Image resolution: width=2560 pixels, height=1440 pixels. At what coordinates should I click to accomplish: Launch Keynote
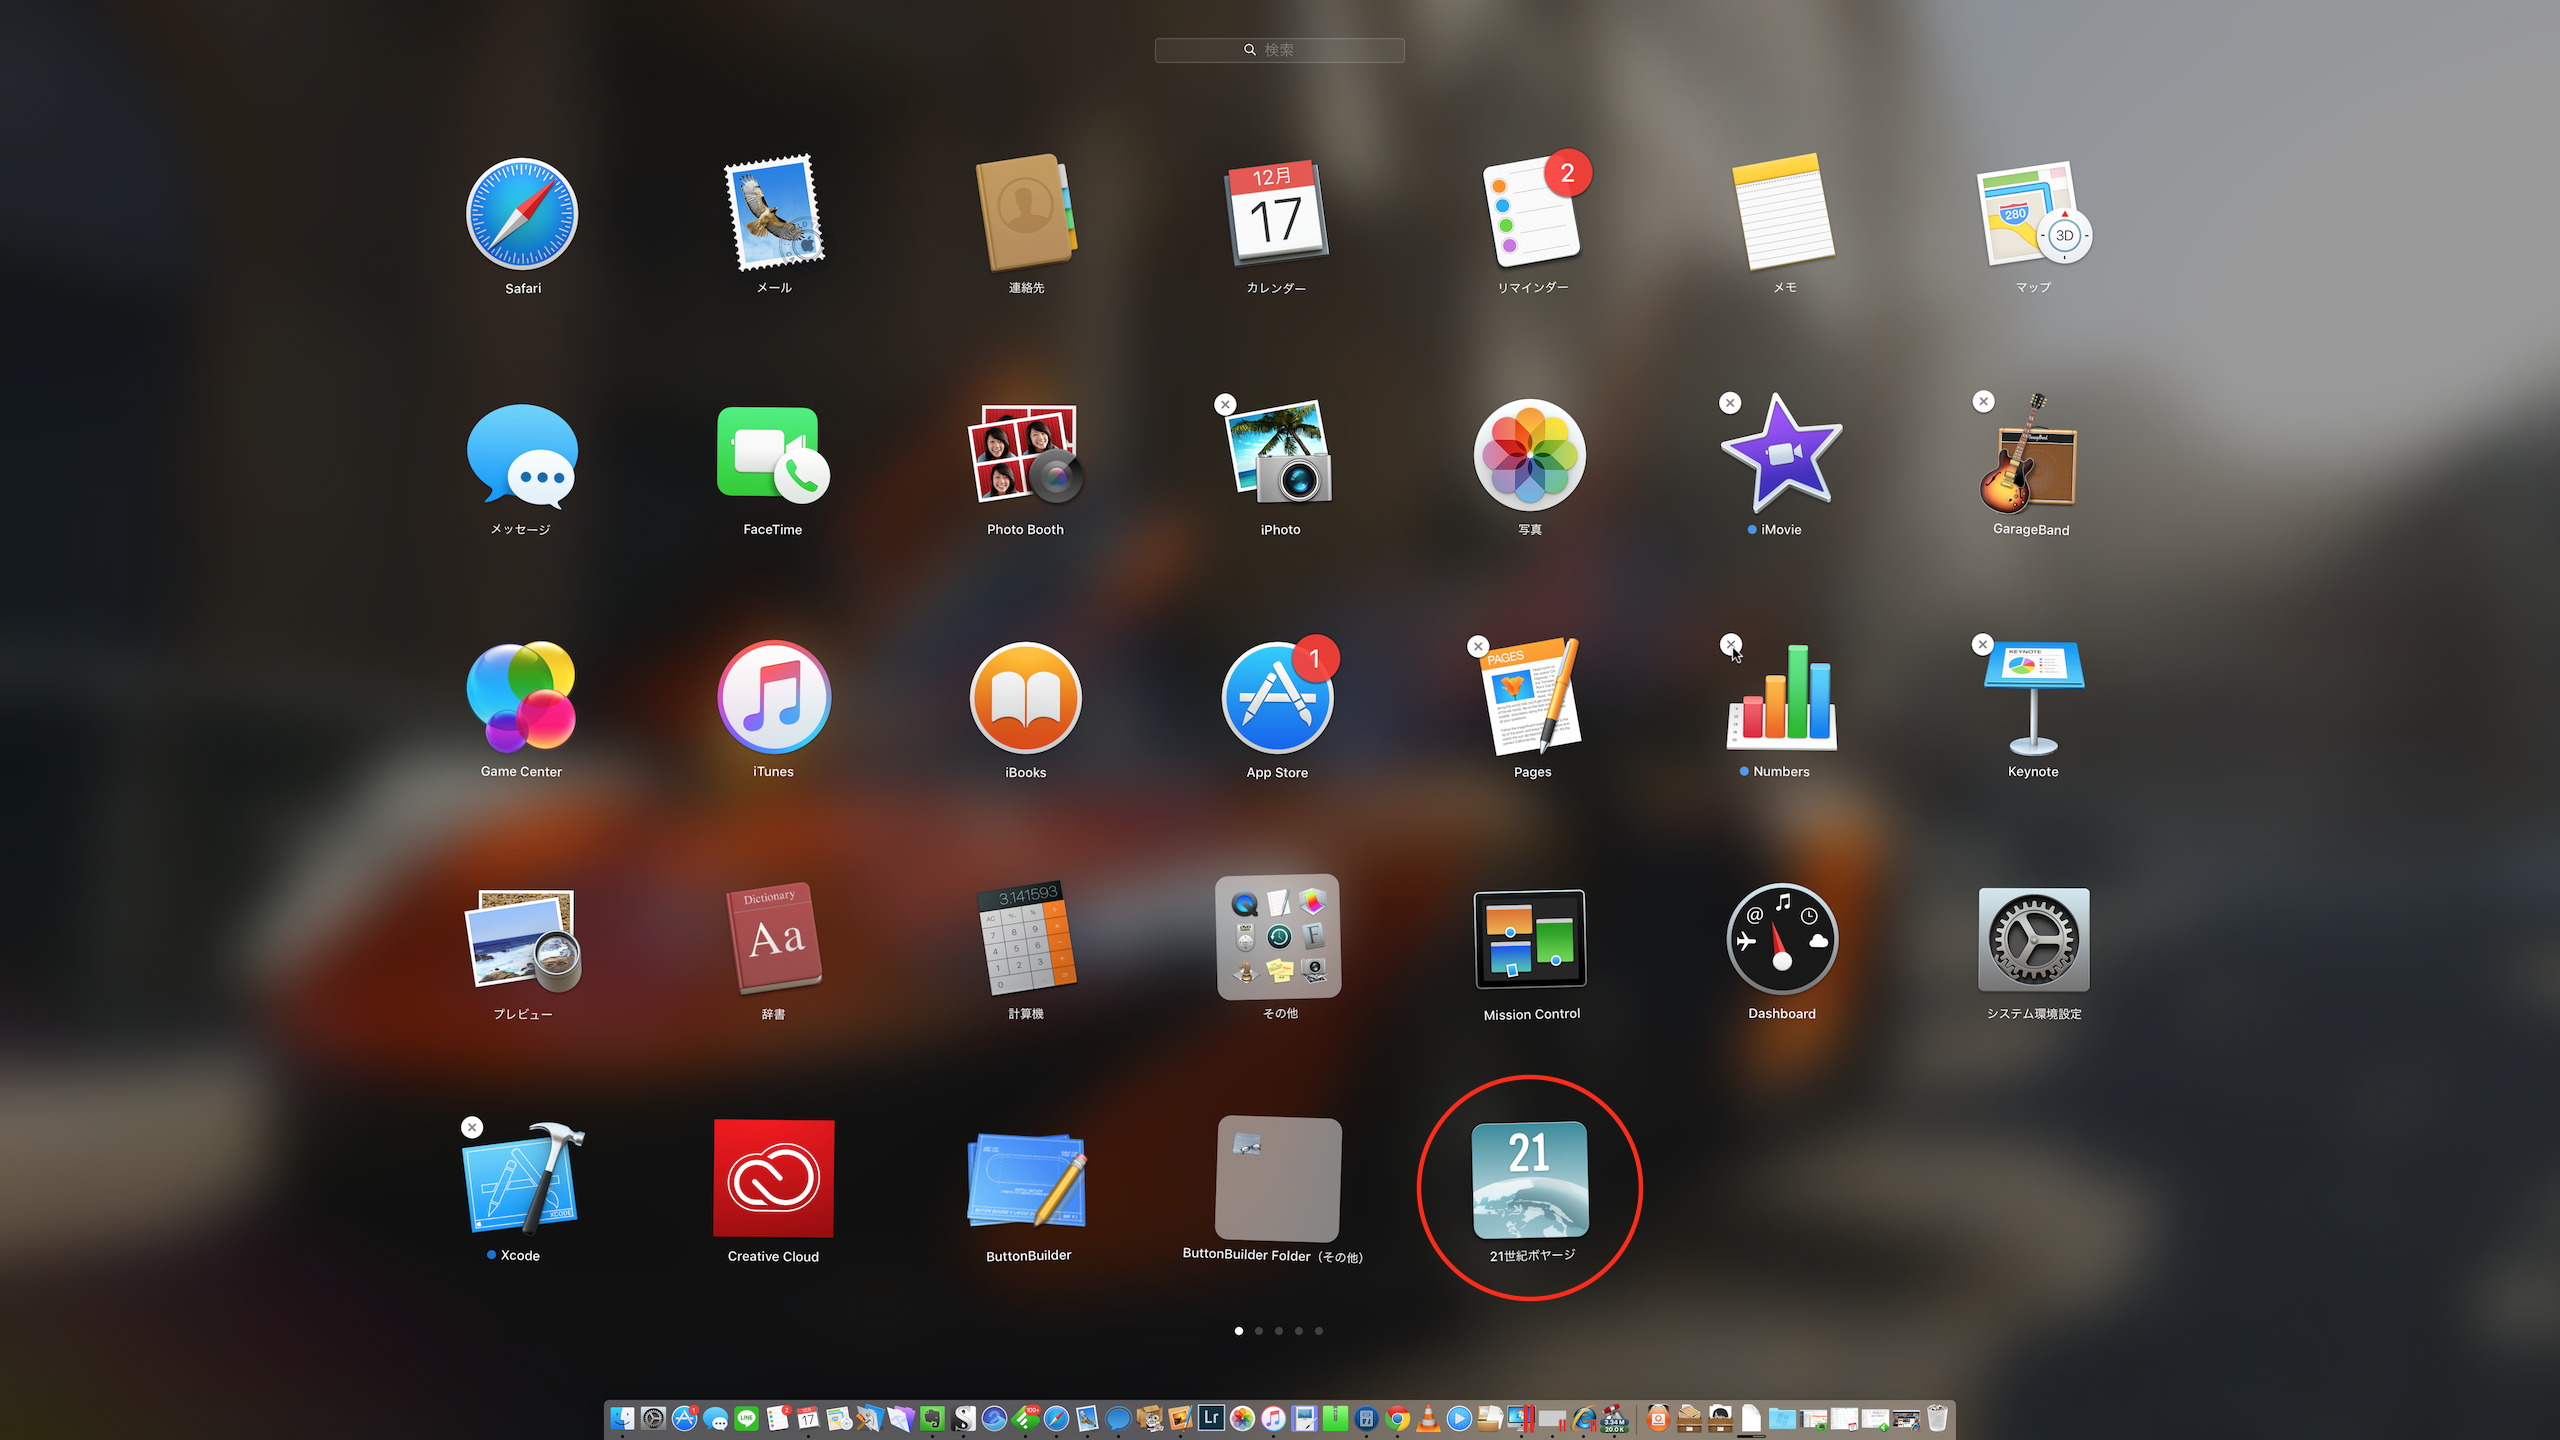(2033, 697)
